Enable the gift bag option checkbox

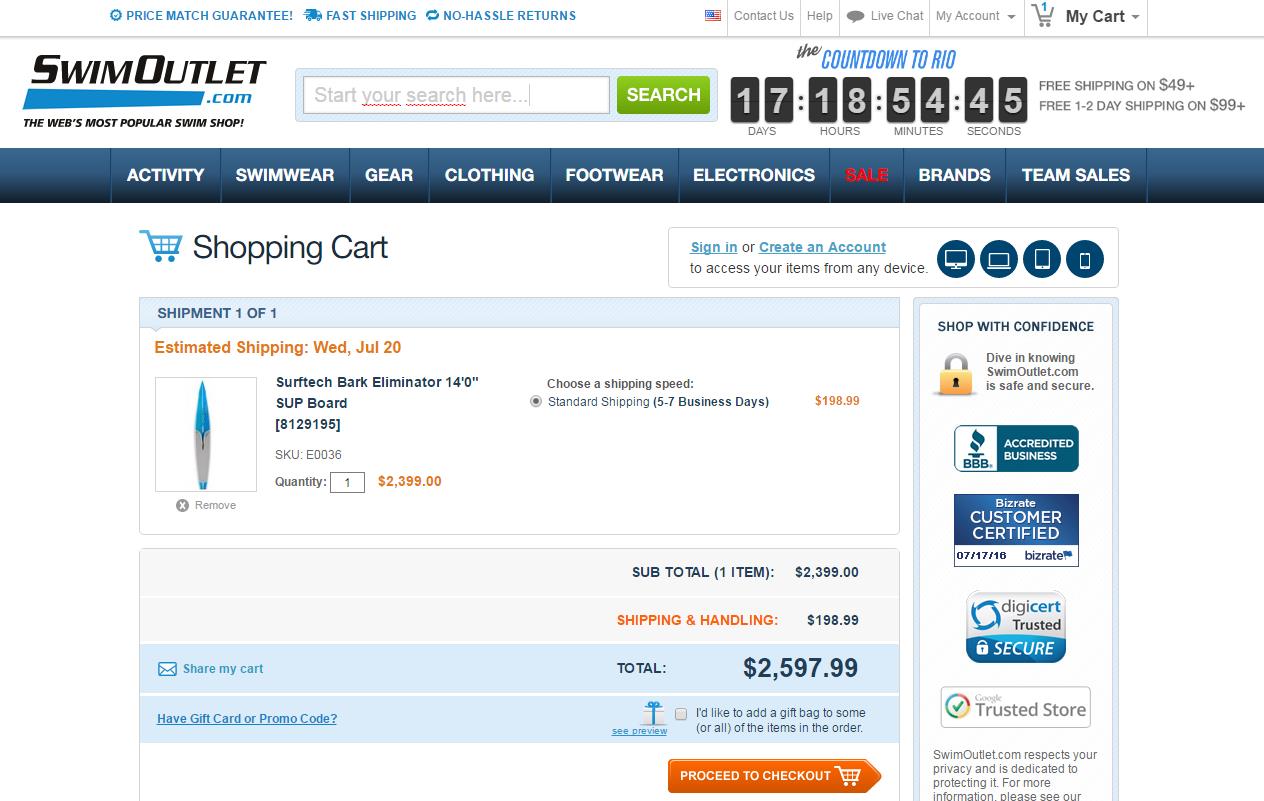[x=682, y=713]
